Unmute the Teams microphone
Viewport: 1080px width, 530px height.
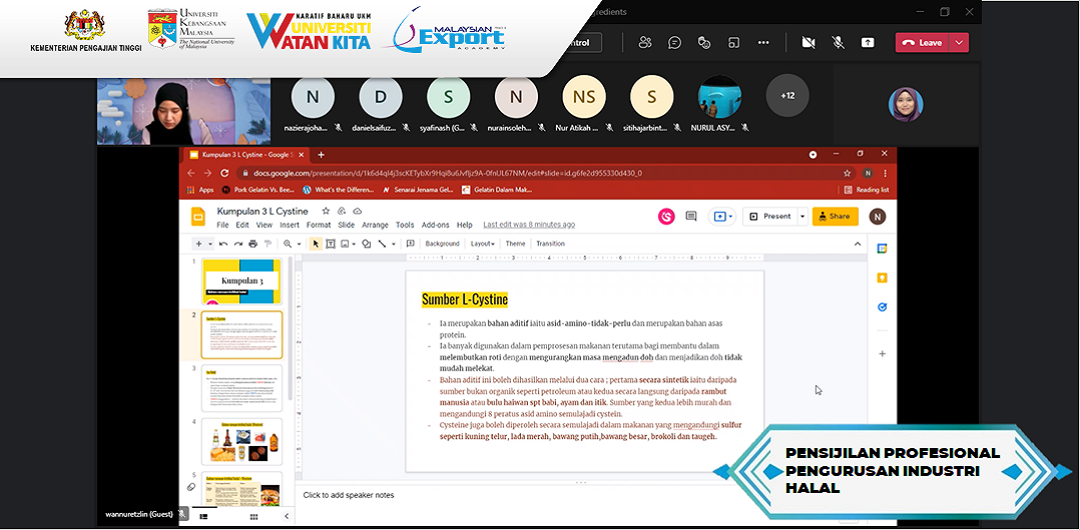(838, 42)
